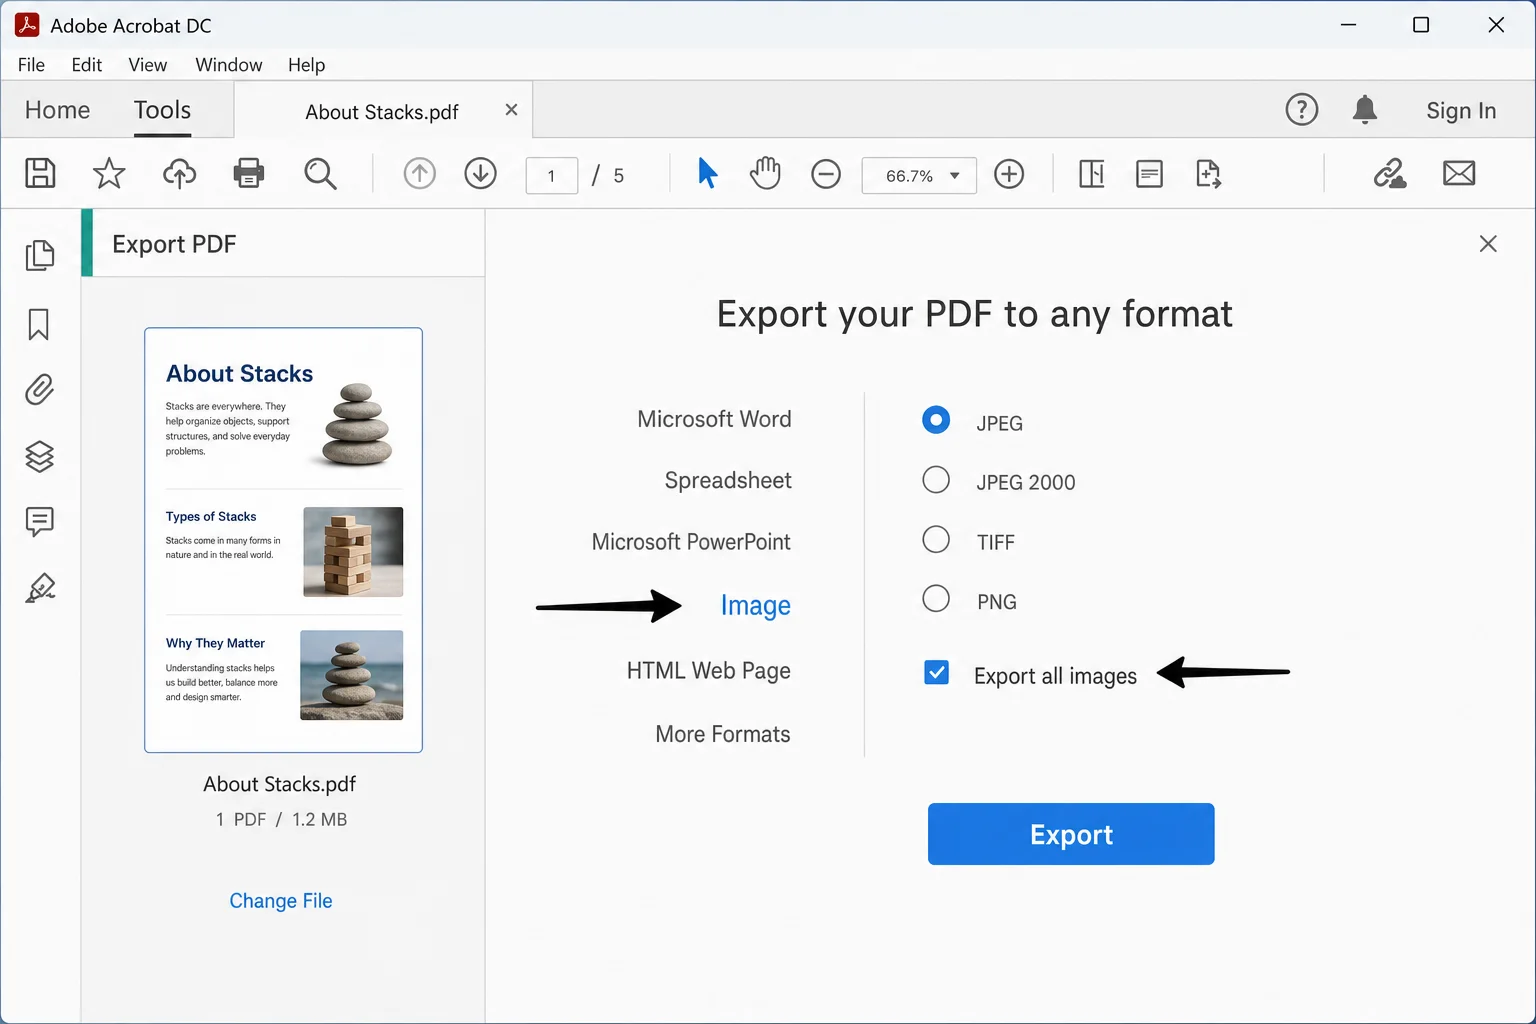
Task: Switch to the Home tab
Action: [57, 110]
